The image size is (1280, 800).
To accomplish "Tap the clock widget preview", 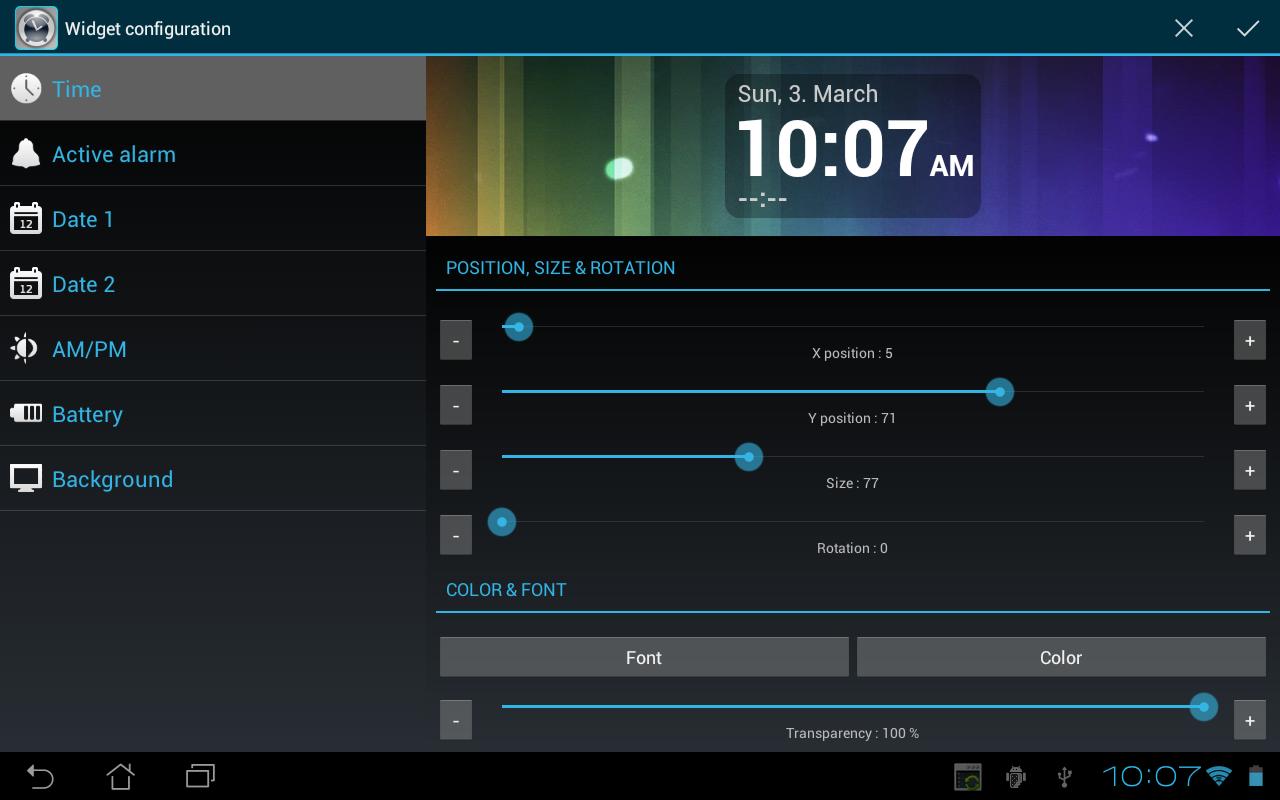I will tap(852, 146).
